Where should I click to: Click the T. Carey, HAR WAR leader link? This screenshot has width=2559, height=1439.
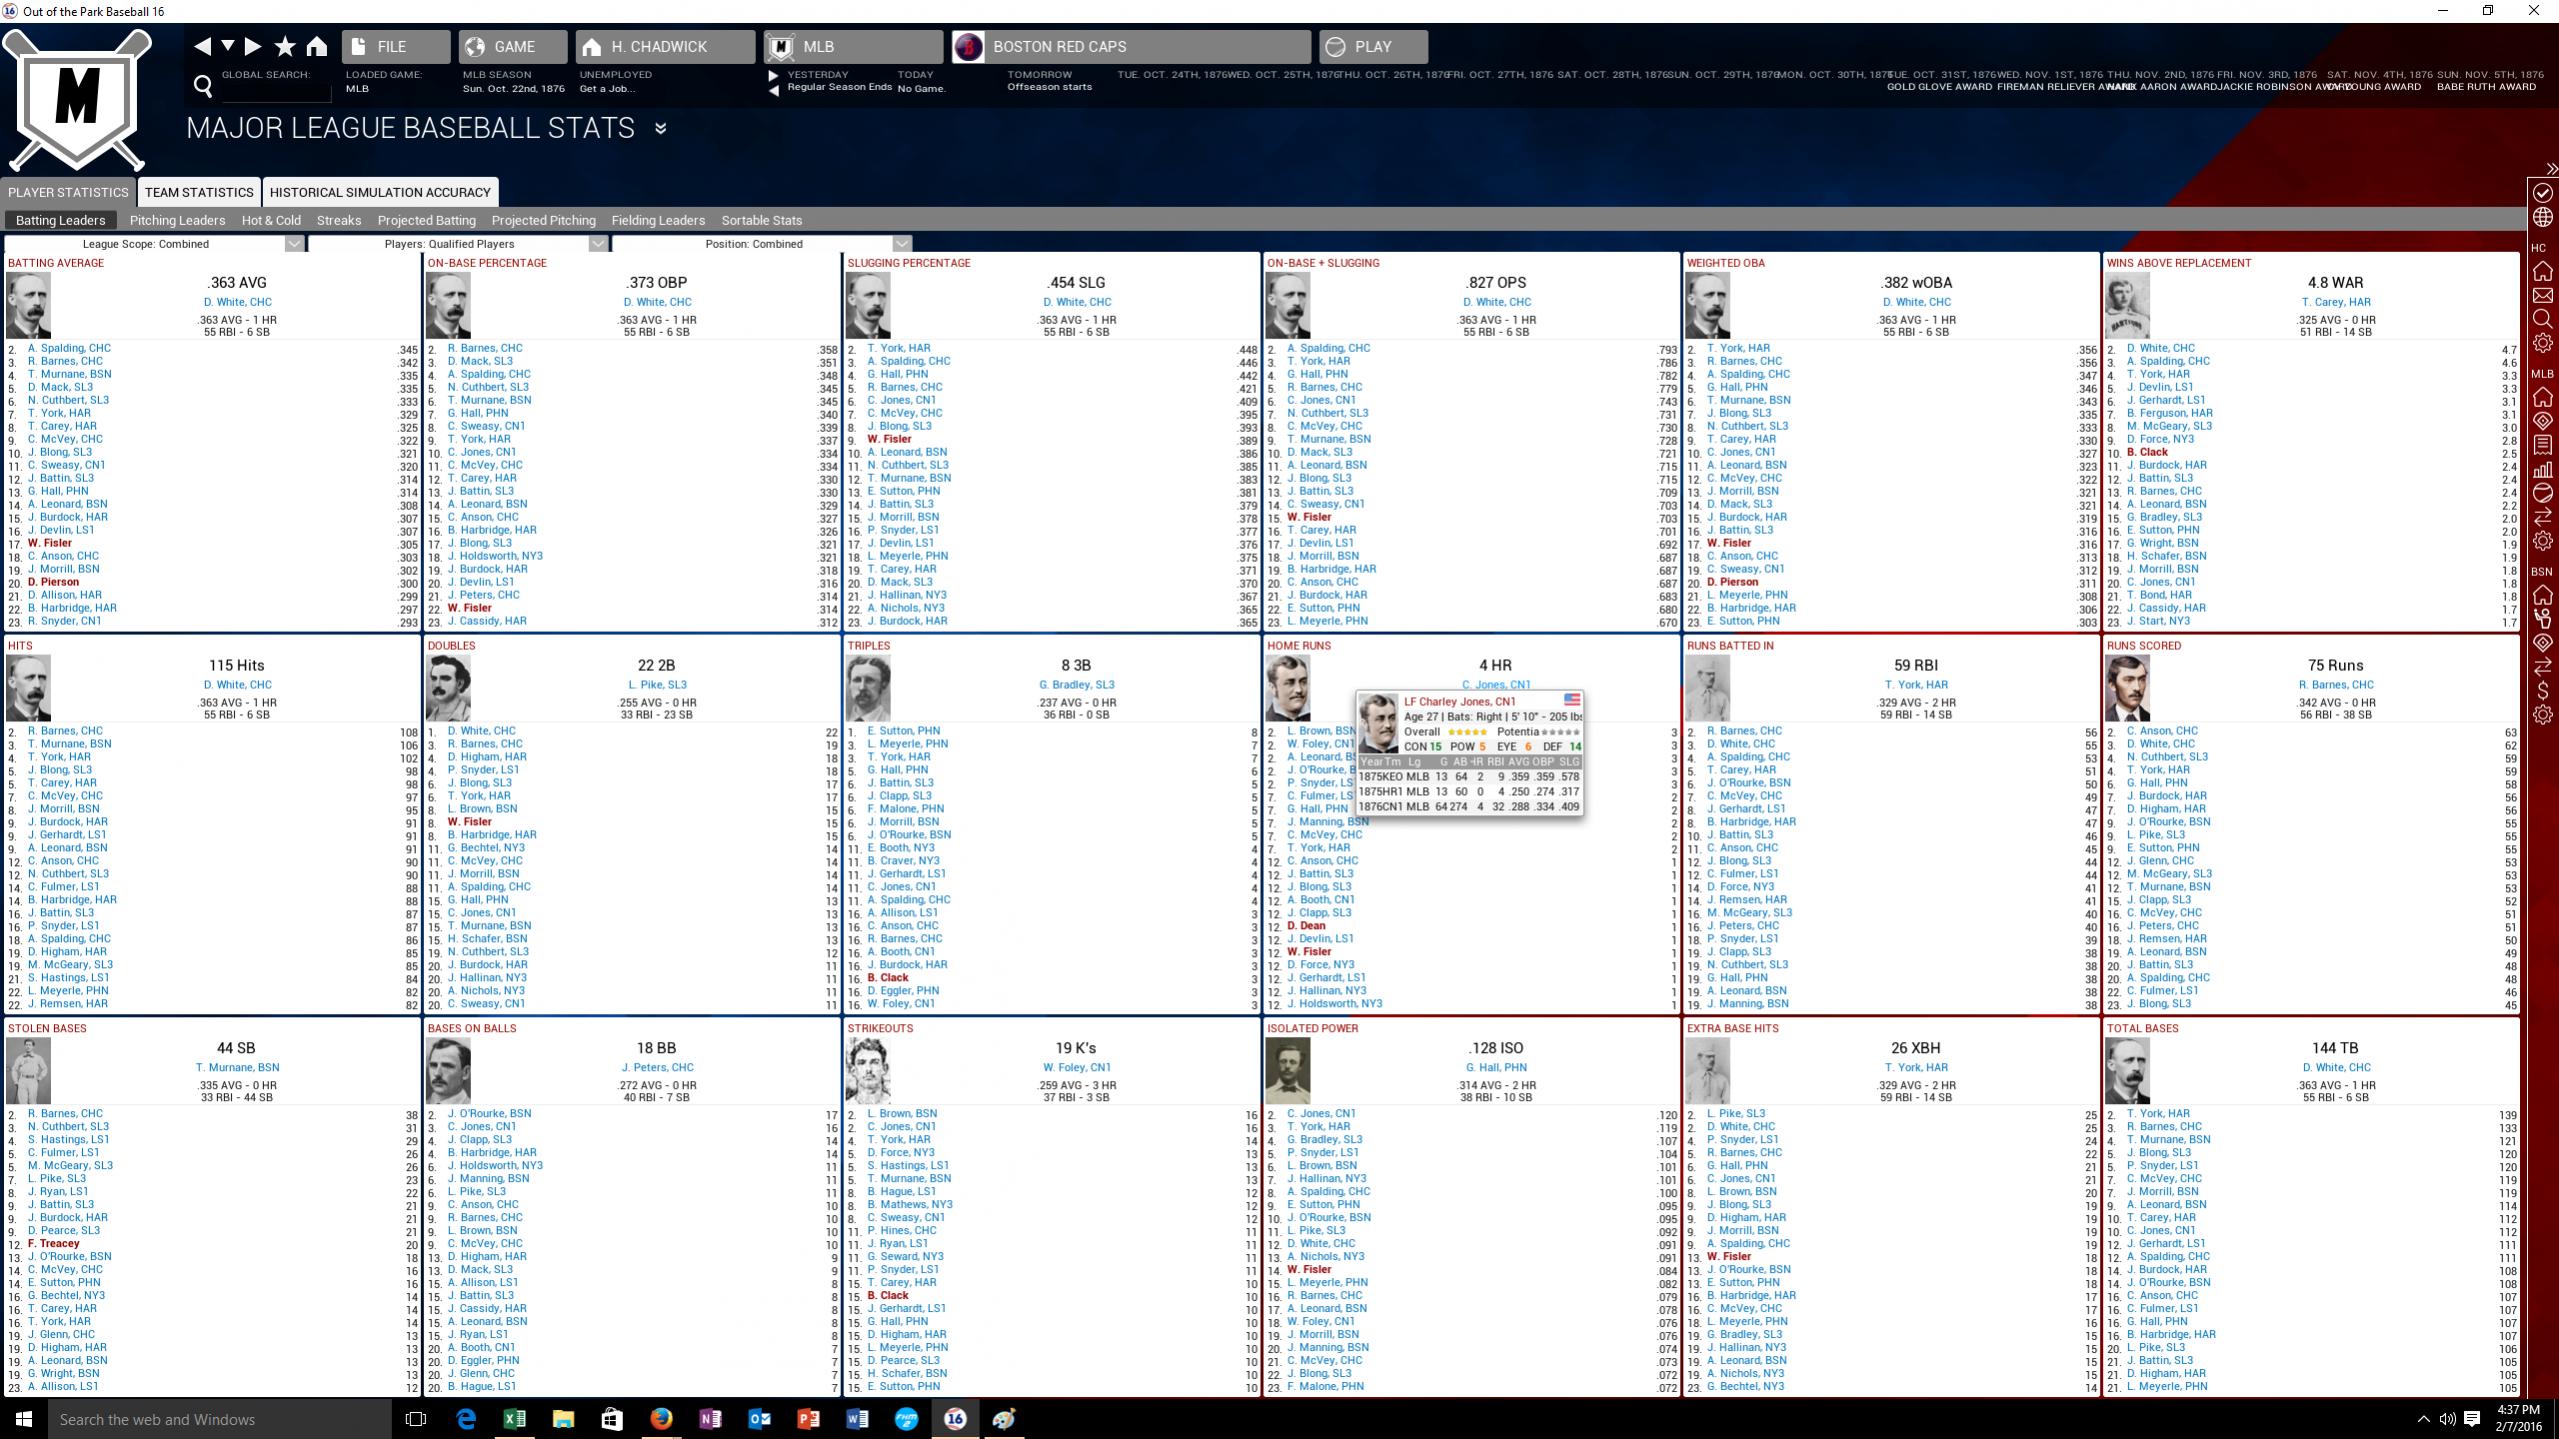tap(2335, 302)
